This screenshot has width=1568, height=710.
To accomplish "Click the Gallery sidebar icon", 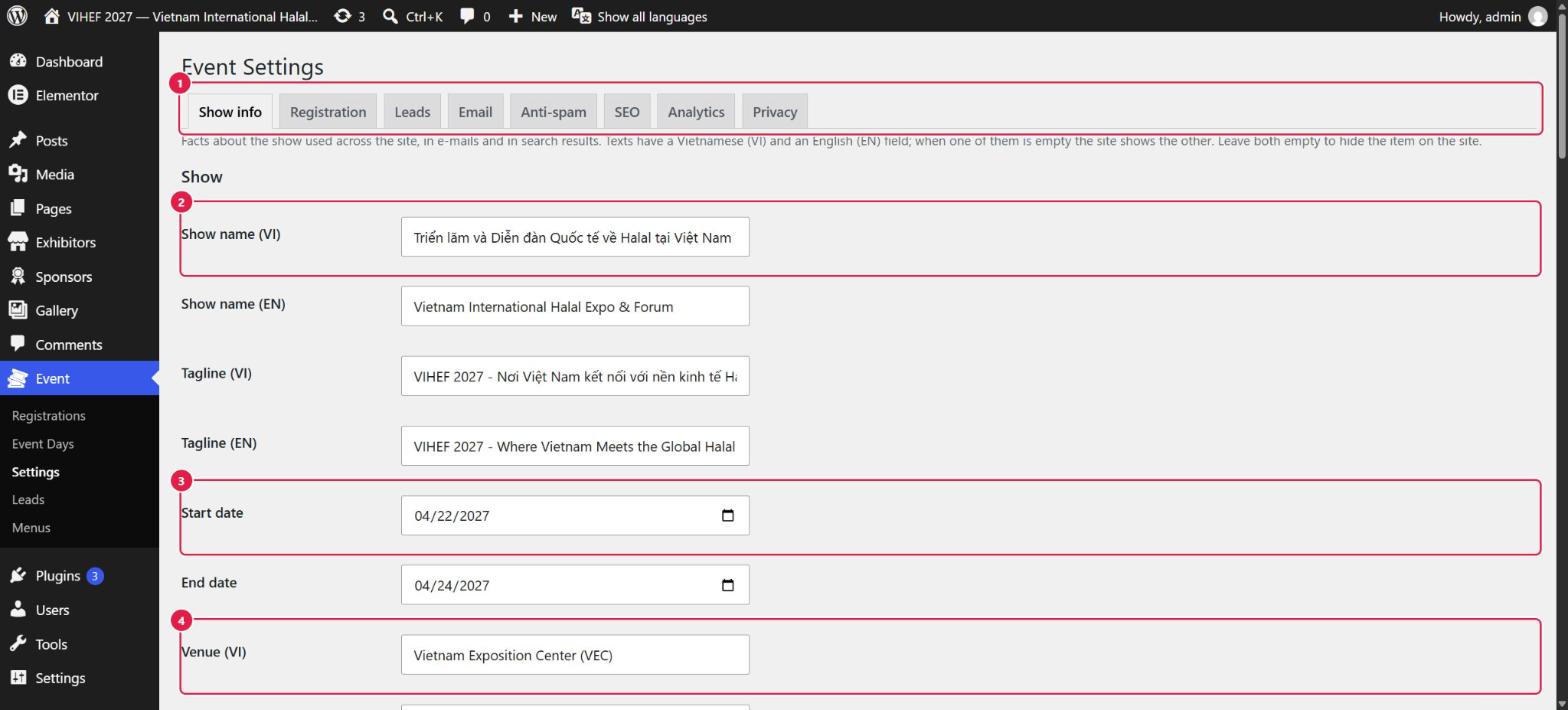I will coord(18,310).
